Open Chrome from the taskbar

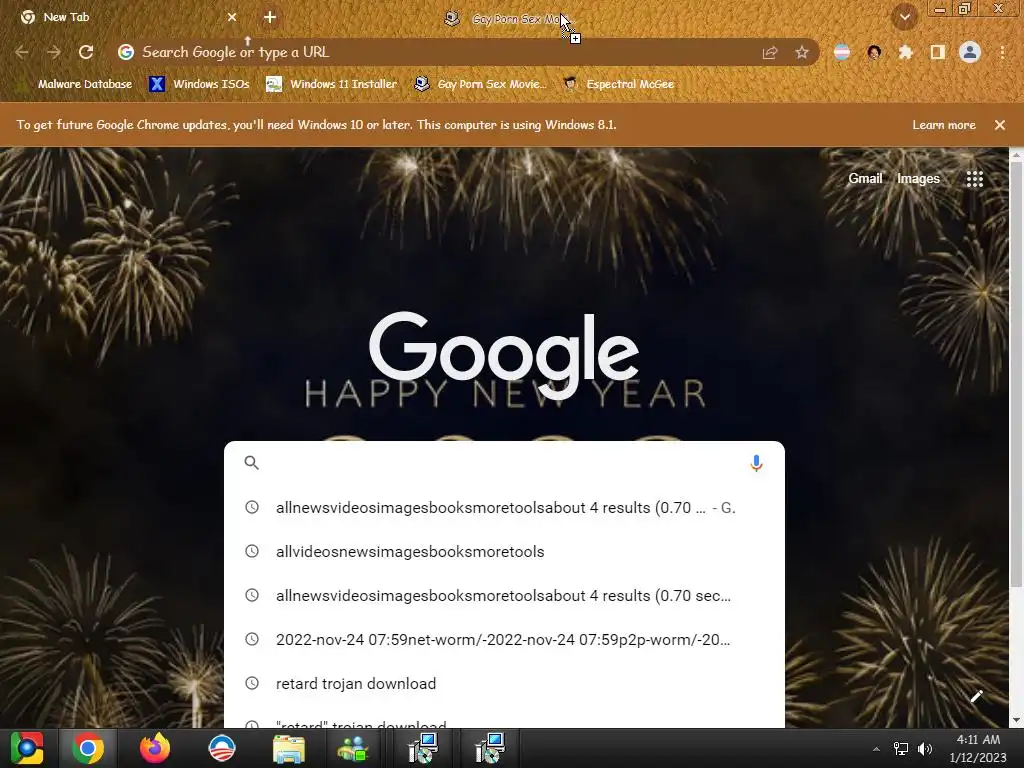(x=88, y=748)
